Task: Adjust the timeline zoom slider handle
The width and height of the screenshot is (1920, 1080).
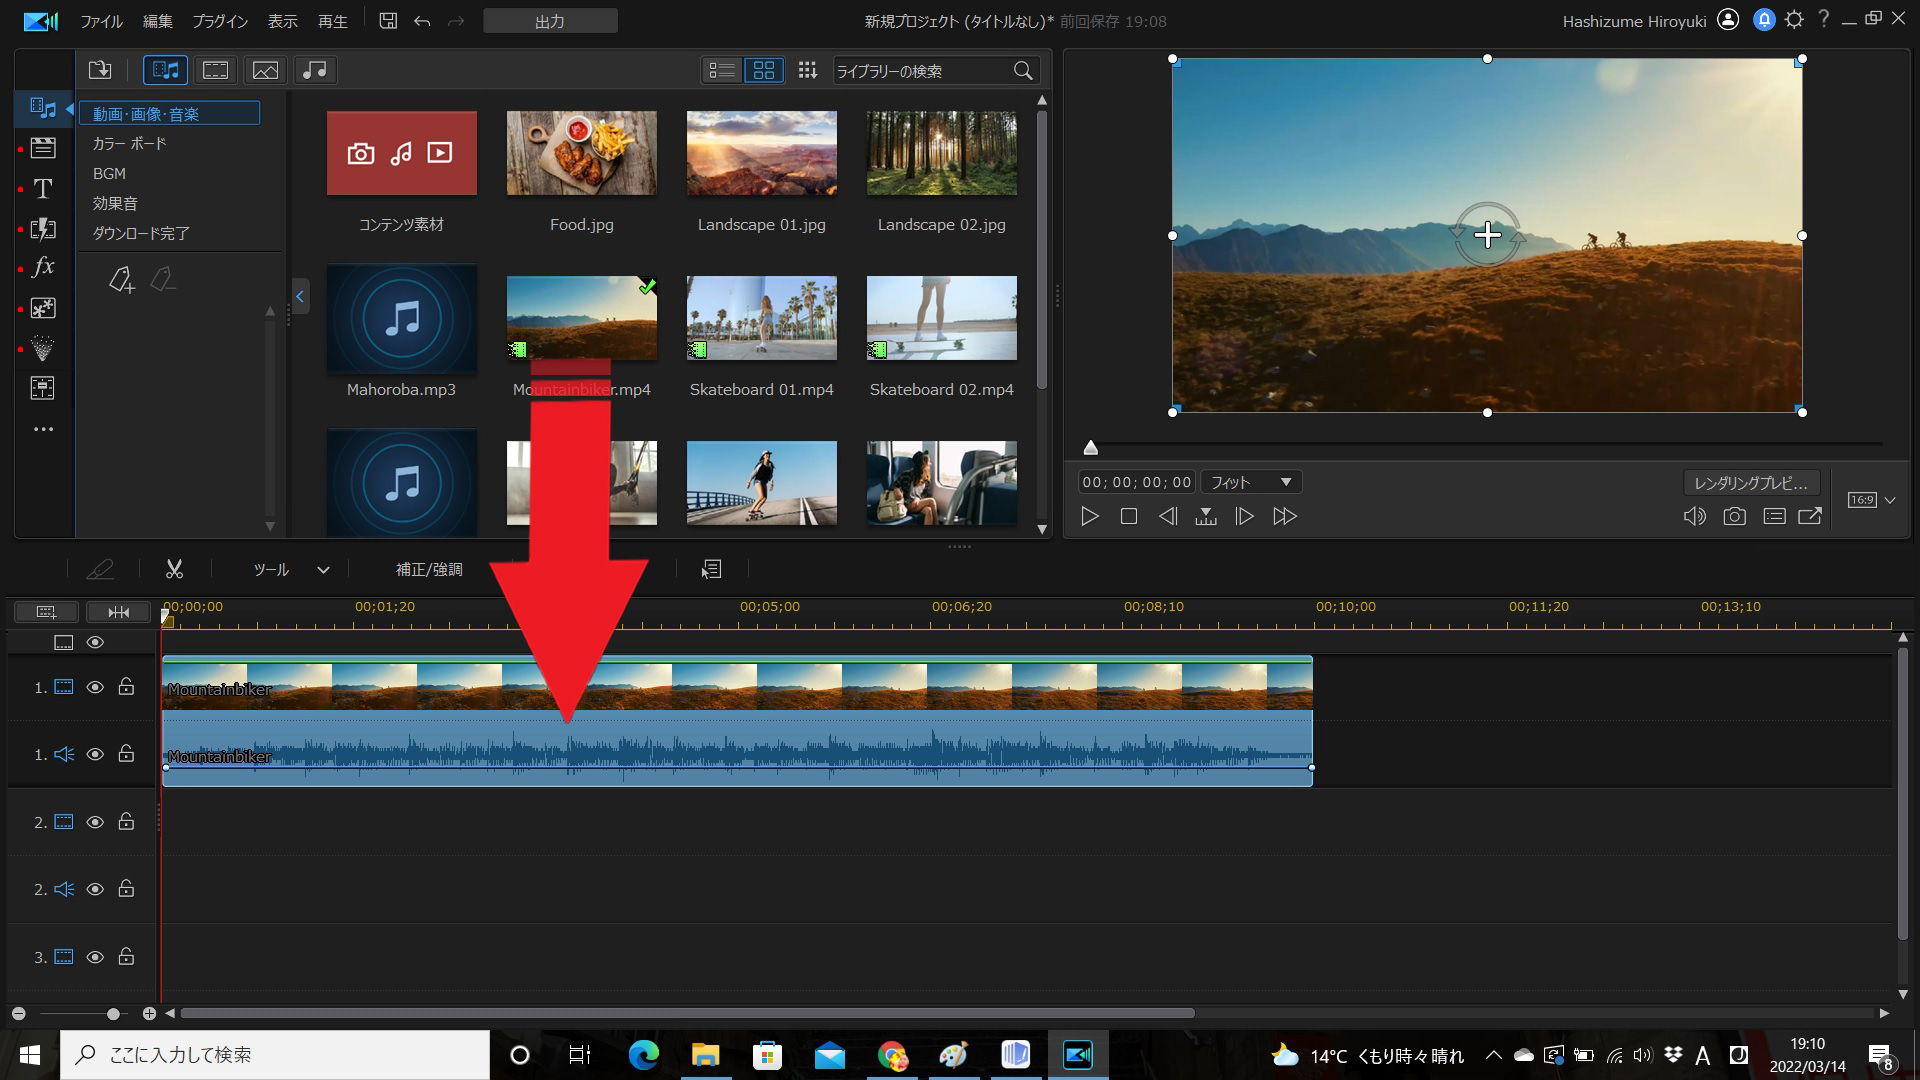Action: [x=113, y=1014]
